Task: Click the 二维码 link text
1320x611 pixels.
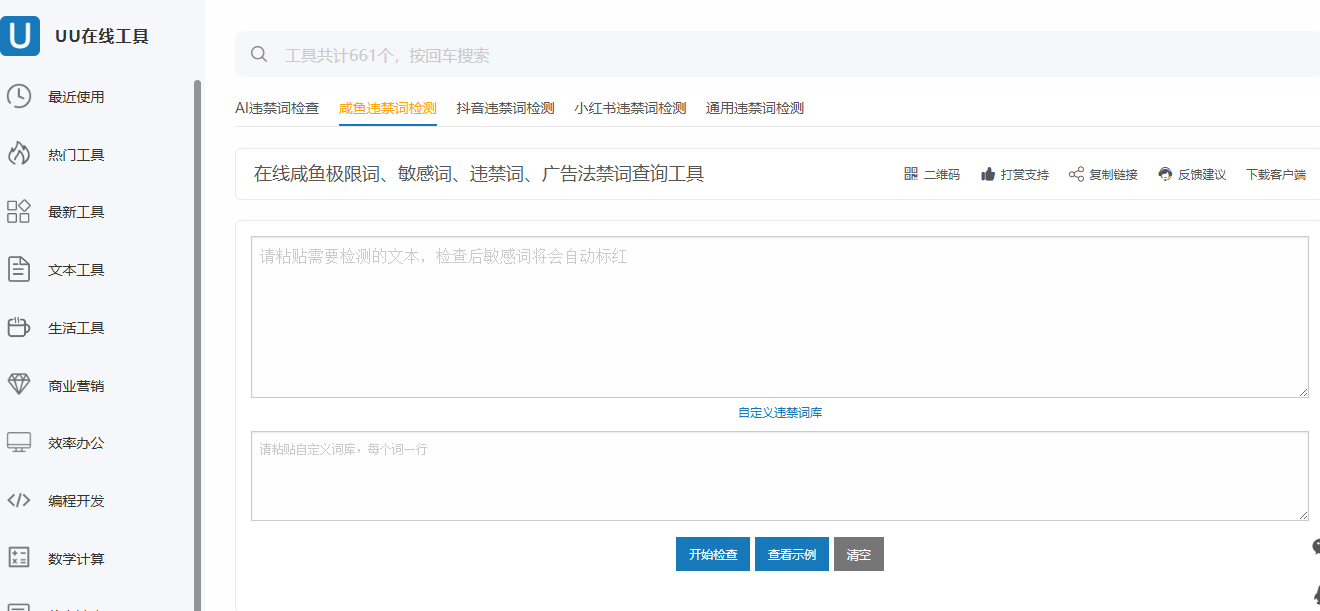Action: (x=941, y=175)
